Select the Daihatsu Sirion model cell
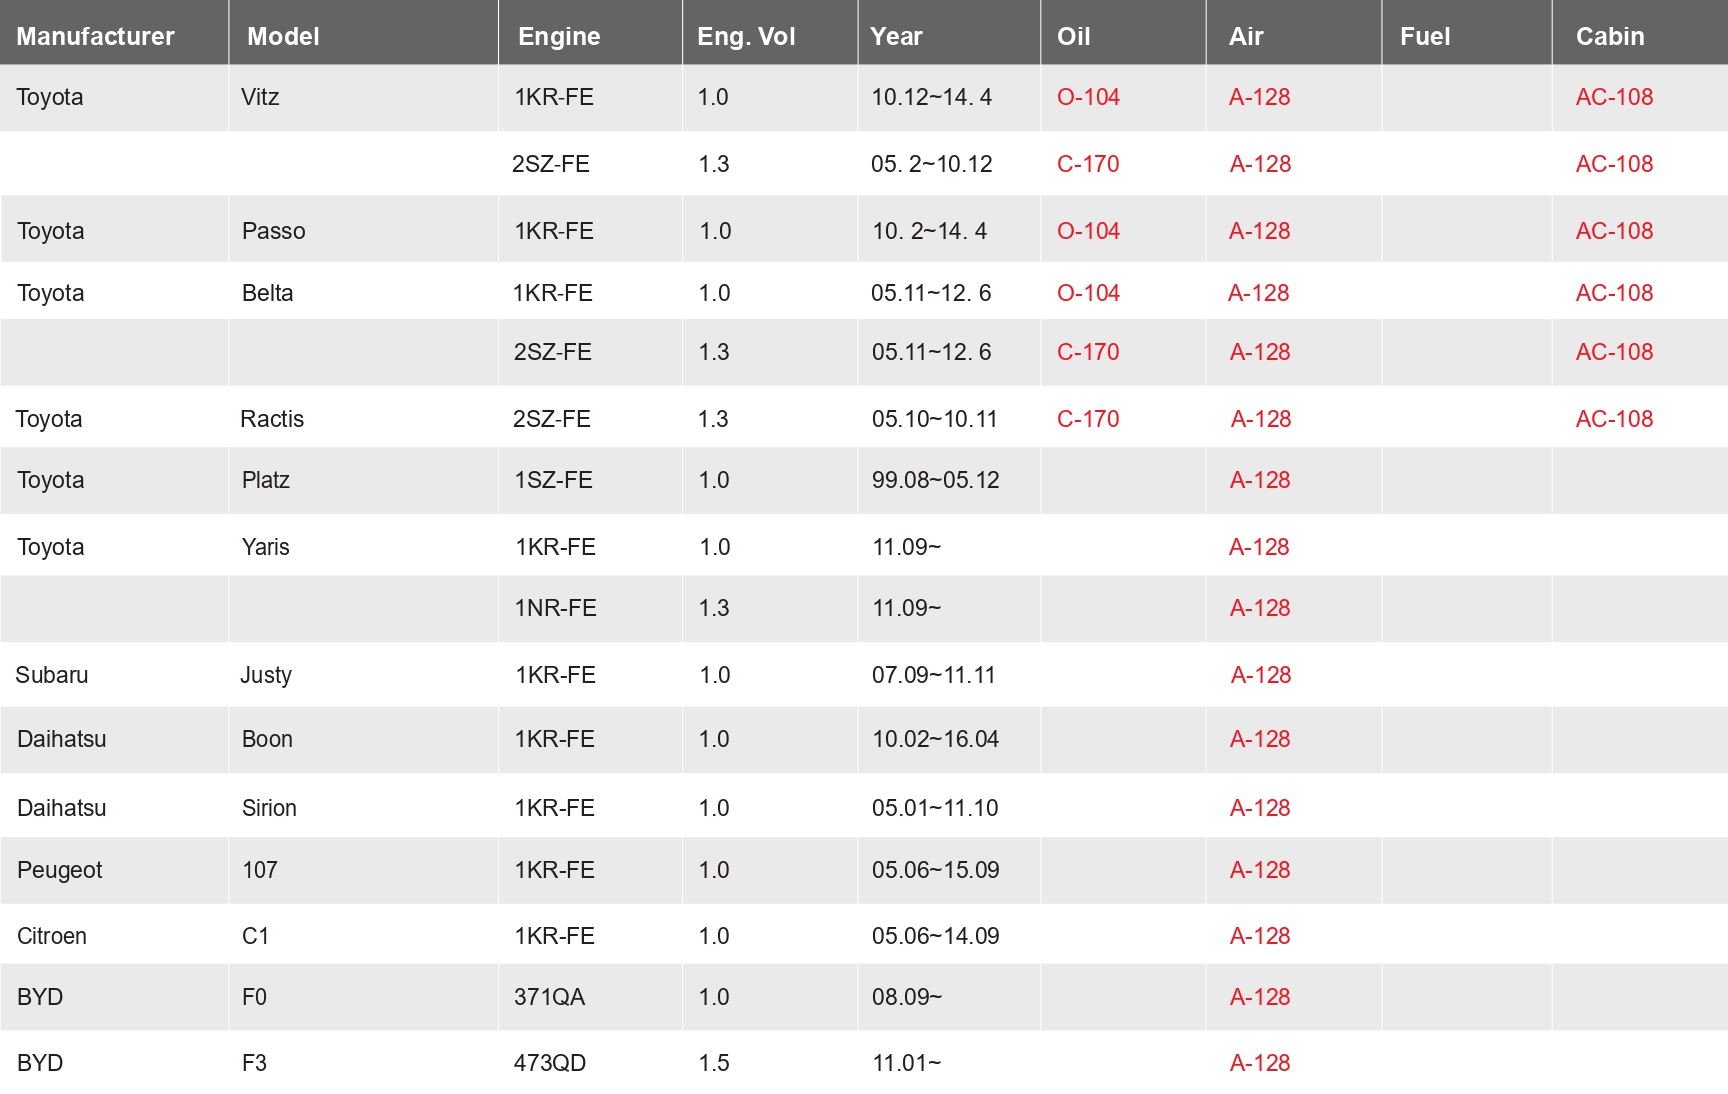 click(269, 808)
